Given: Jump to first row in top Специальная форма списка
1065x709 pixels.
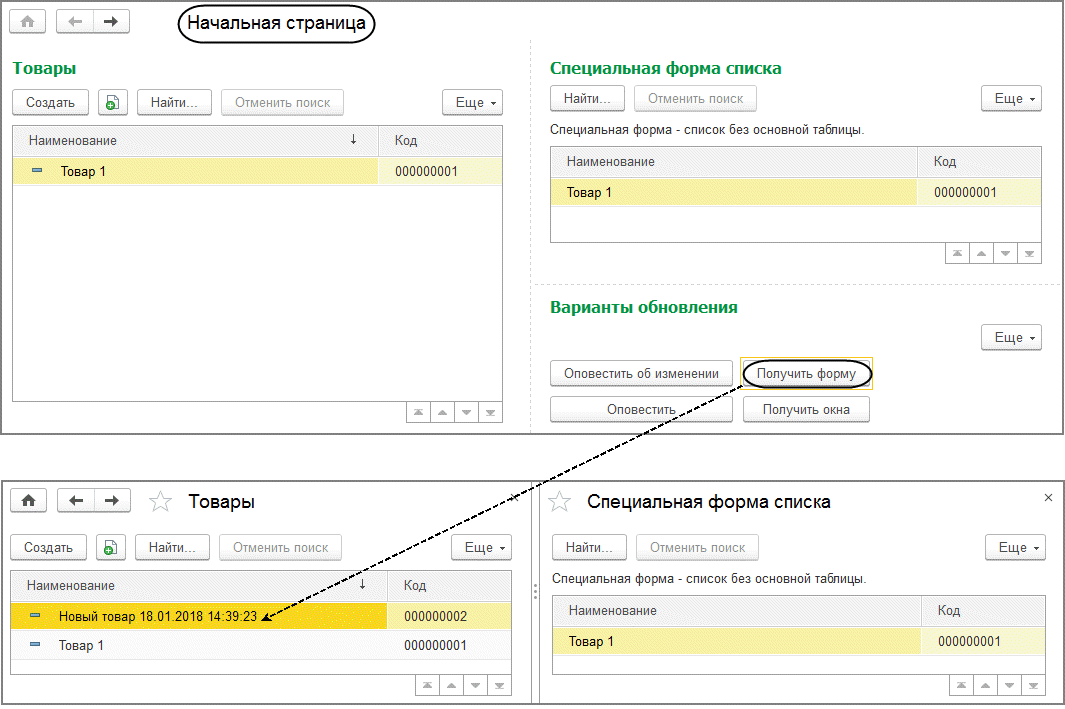Looking at the screenshot, I should 957,253.
